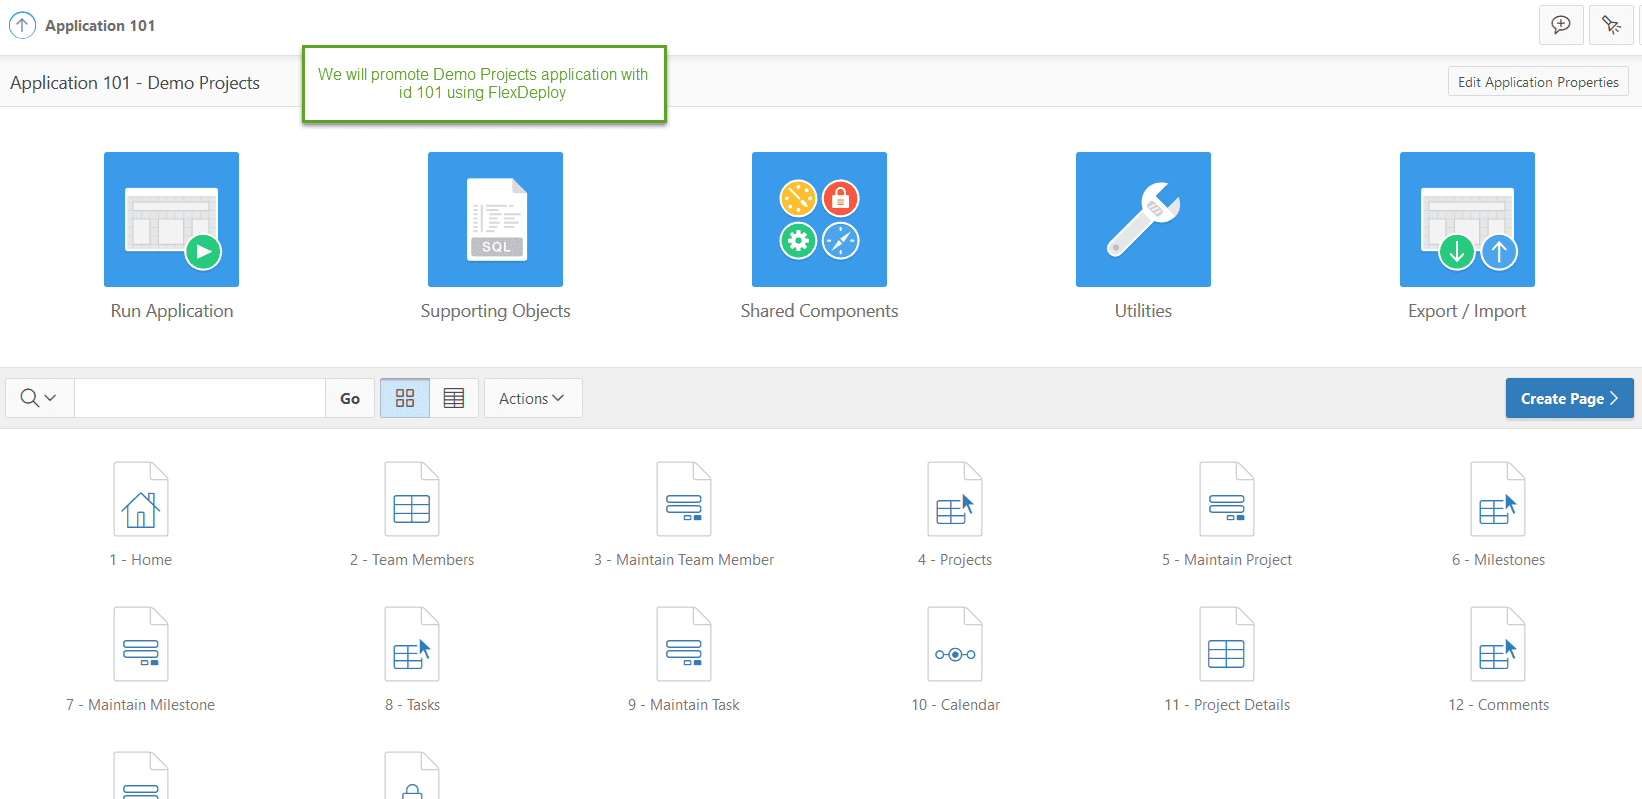Open page 5 - Maintain Project icon
Image resolution: width=1642 pixels, height=799 pixels.
tap(1227, 499)
